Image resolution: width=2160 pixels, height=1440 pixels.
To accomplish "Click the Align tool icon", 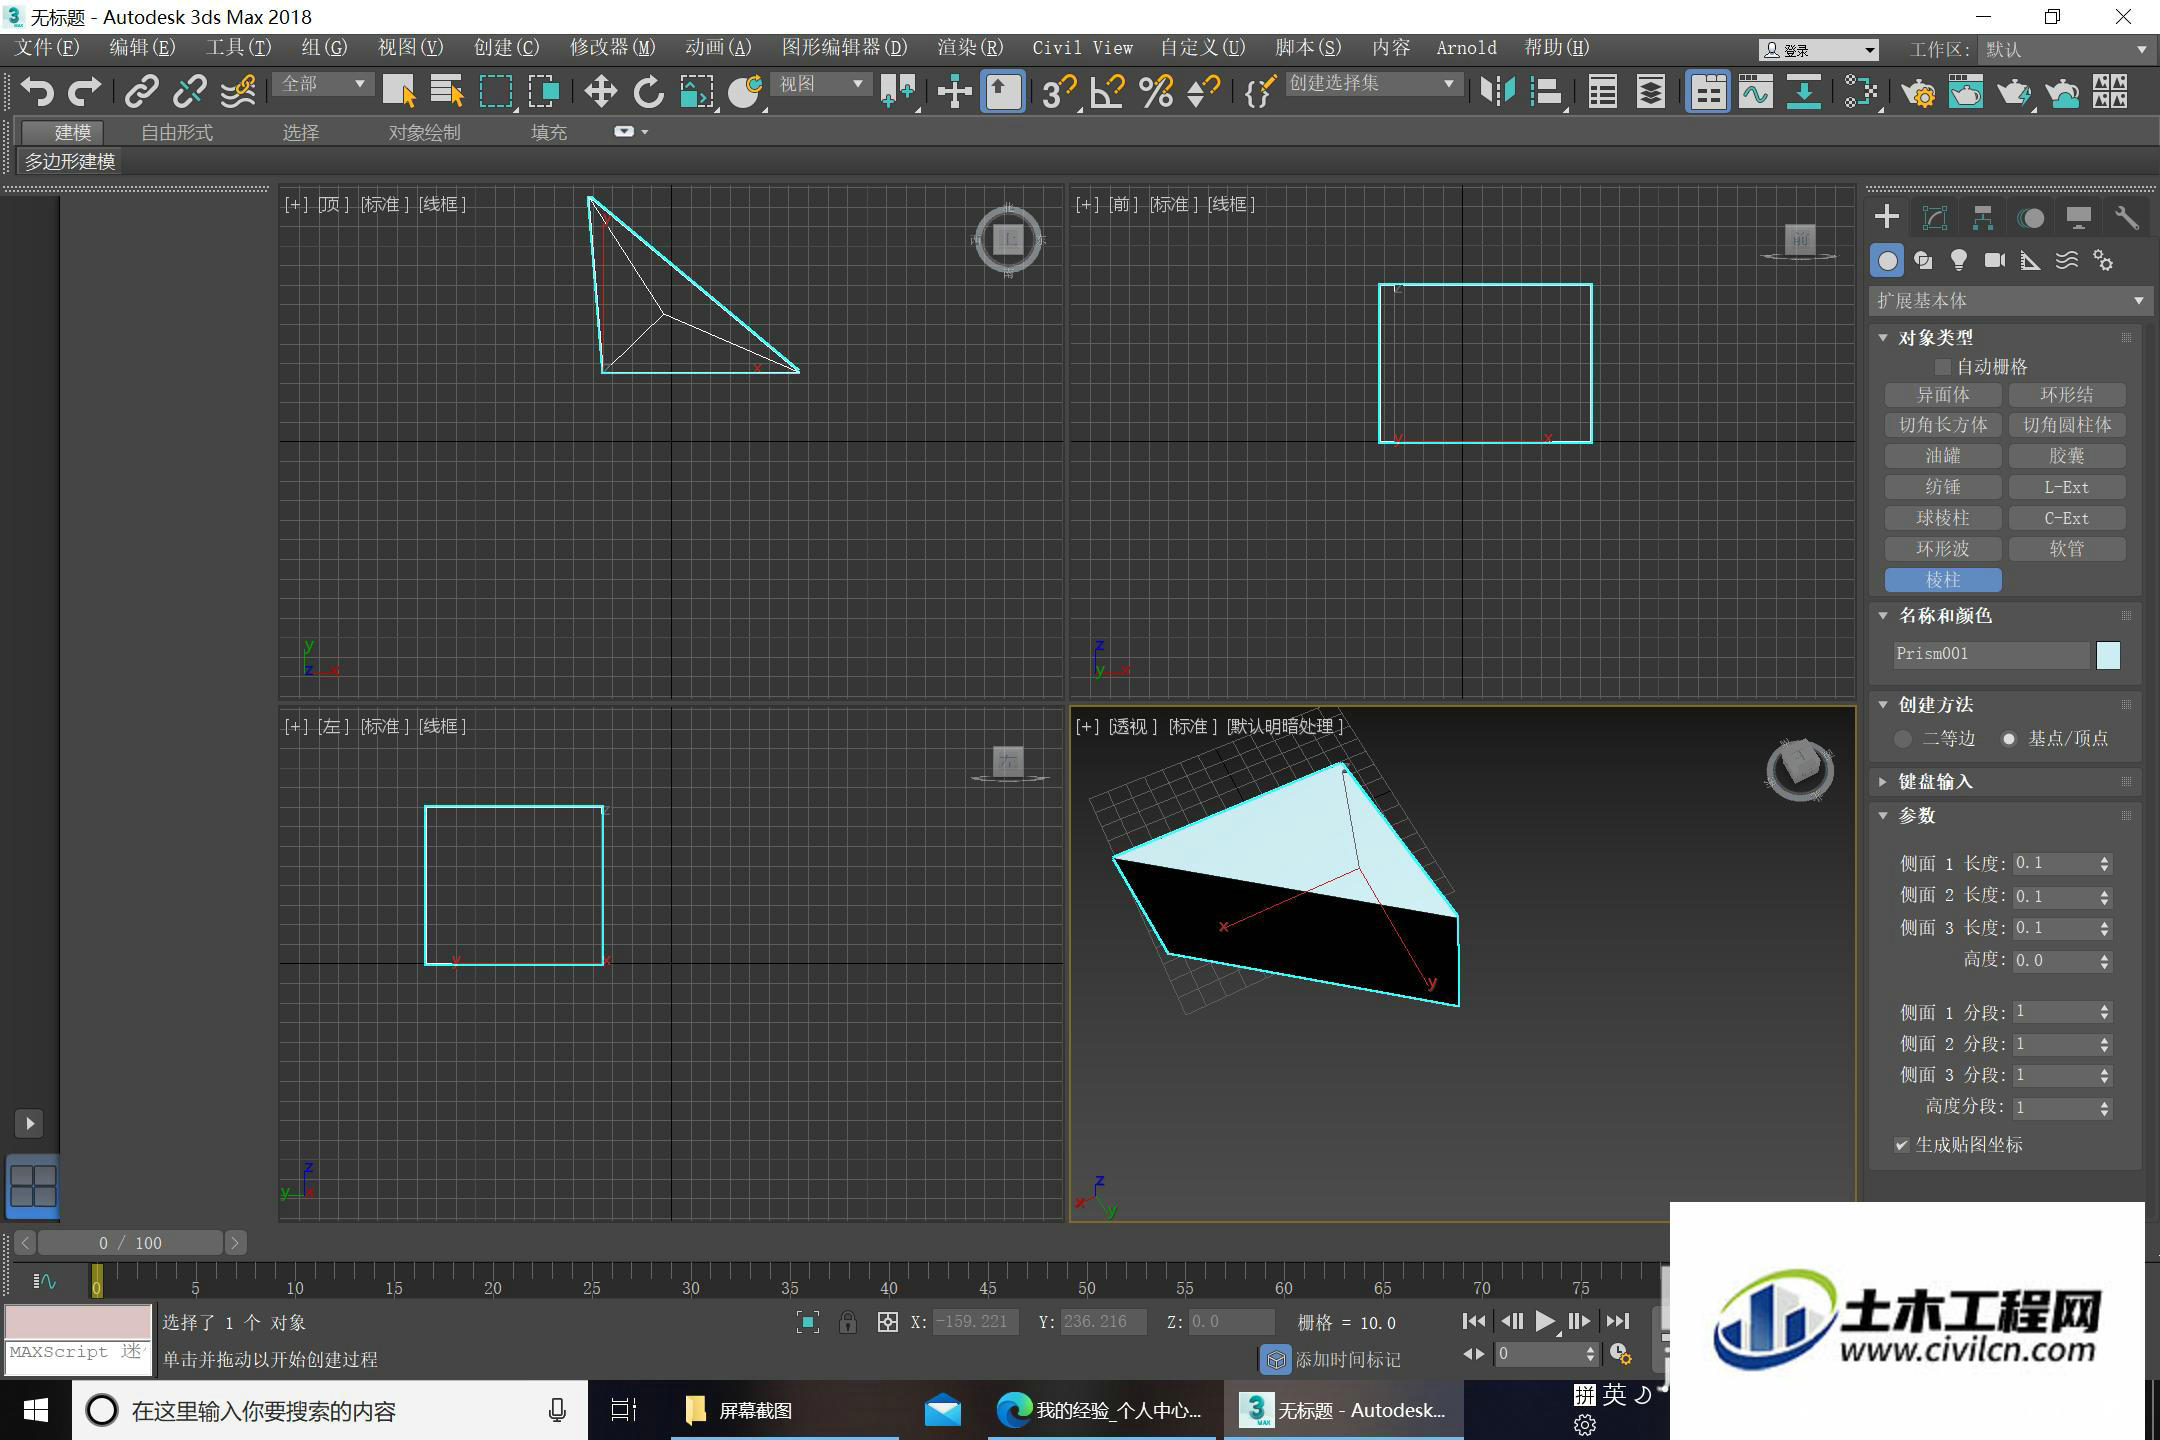I will [x=1546, y=92].
